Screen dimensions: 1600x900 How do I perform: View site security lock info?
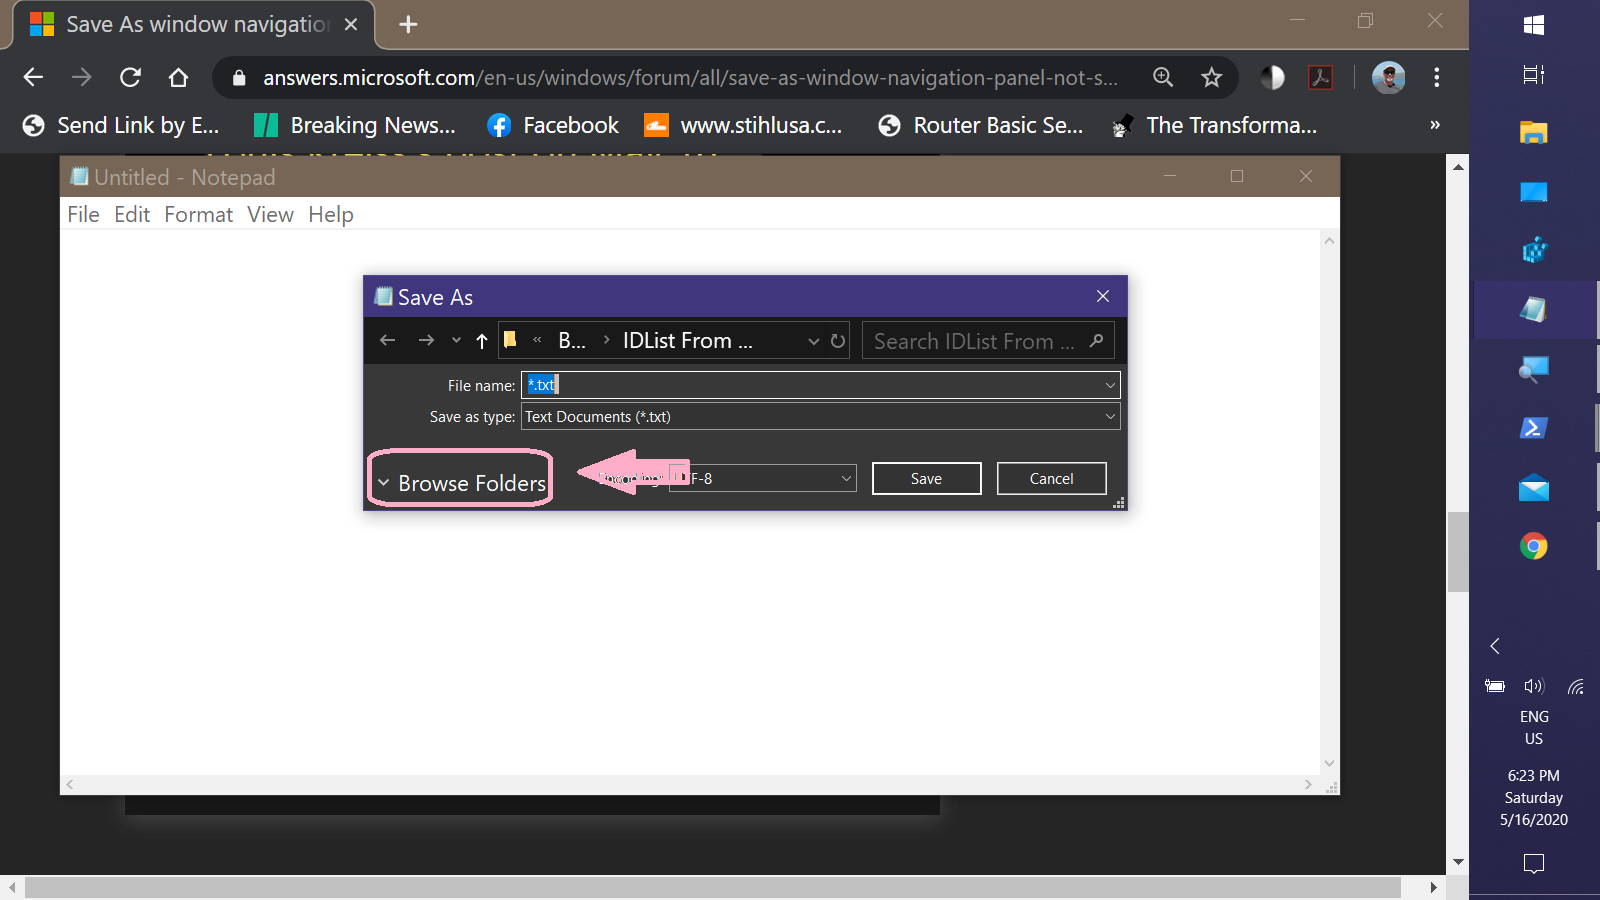coord(239,77)
